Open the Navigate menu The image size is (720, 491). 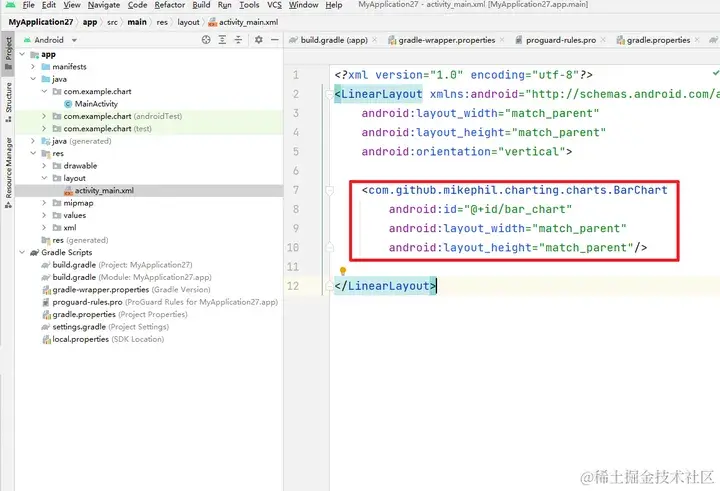pos(104,5)
